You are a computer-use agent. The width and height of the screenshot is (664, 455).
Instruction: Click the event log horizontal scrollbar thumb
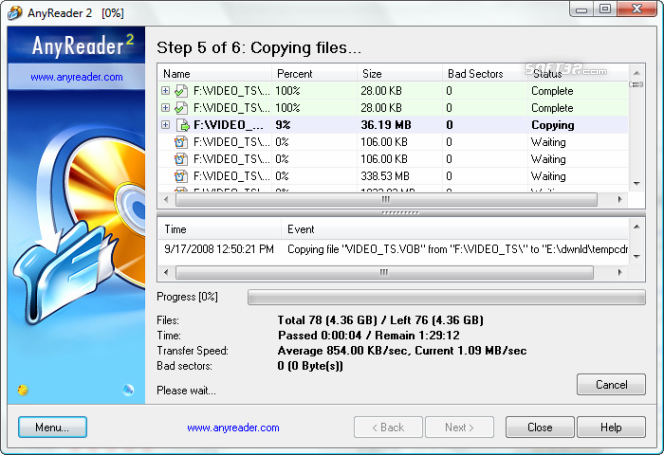click(385, 272)
